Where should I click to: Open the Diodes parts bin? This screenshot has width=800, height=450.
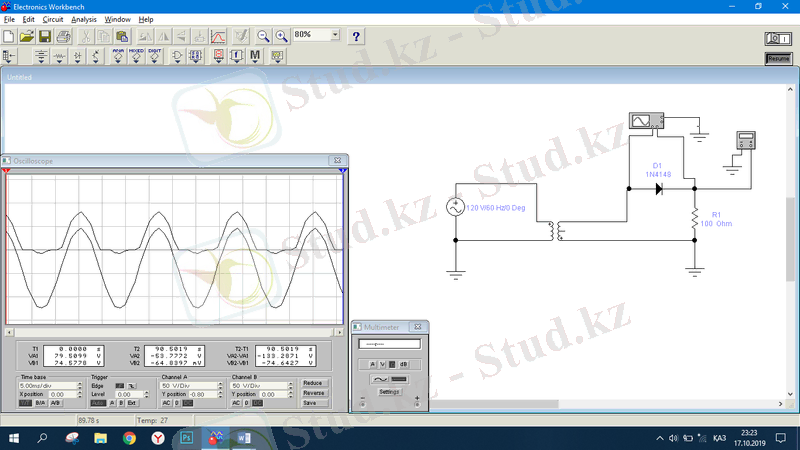[x=78, y=56]
